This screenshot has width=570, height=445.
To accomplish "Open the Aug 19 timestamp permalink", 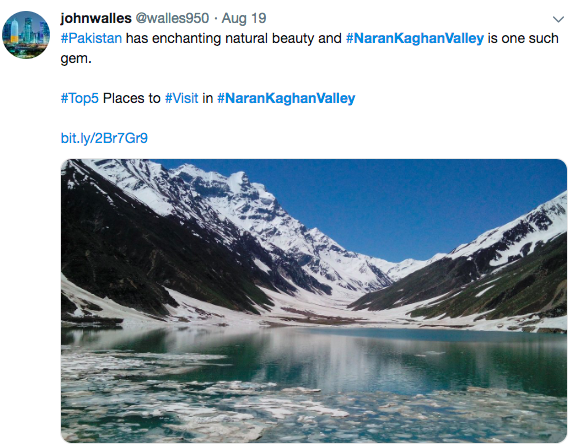I will 244,18.
